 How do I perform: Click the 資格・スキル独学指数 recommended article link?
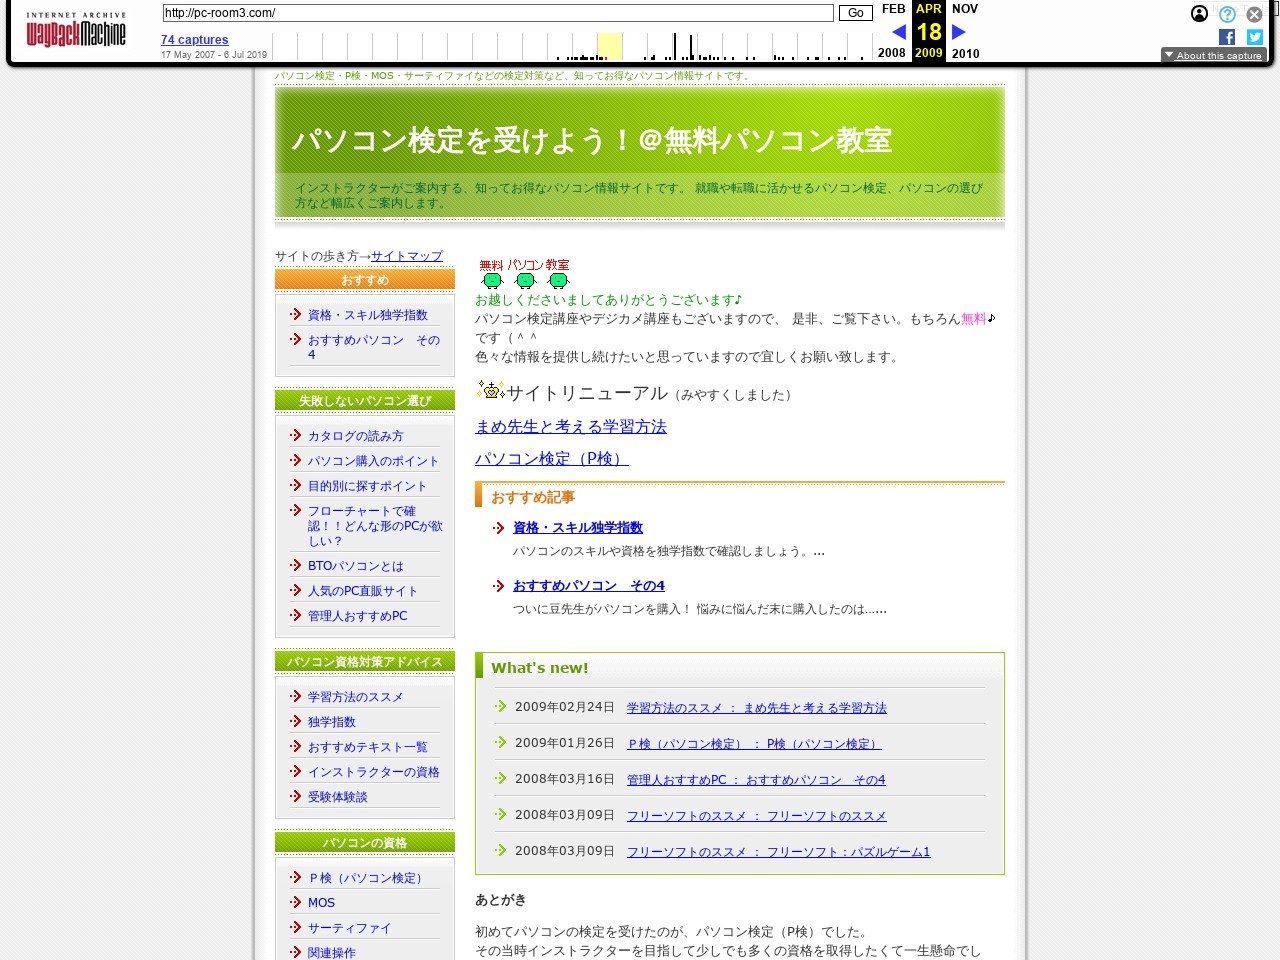577,527
